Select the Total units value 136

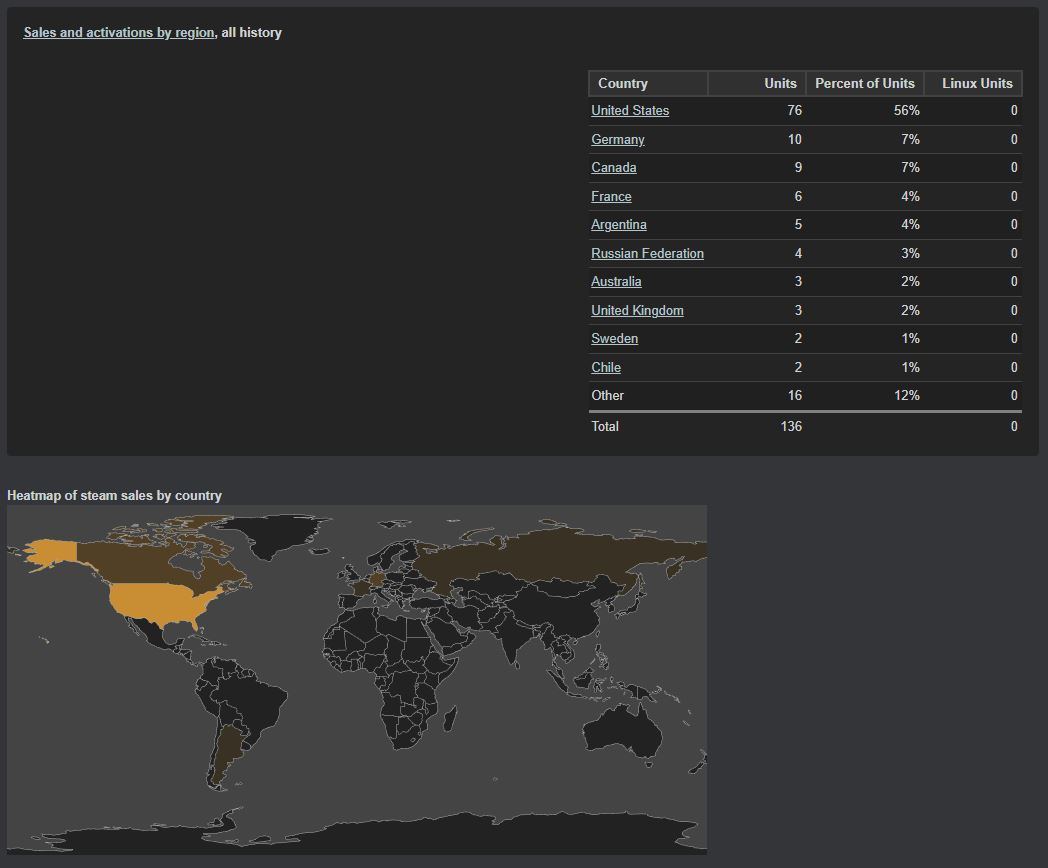tap(791, 426)
